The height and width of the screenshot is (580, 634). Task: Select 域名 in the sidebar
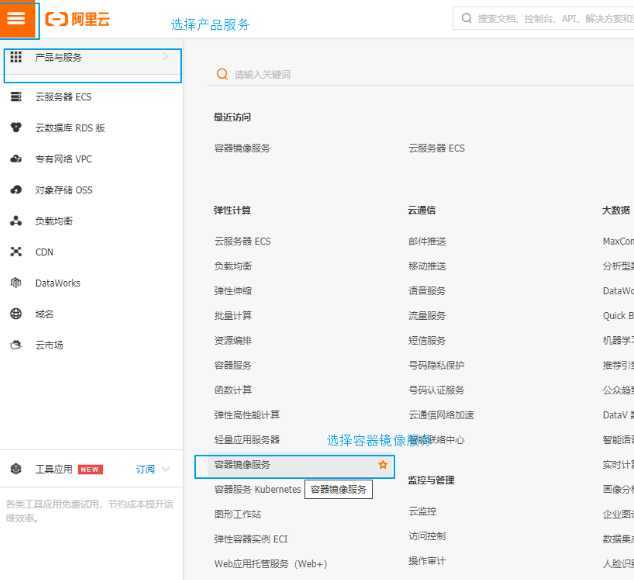[x=44, y=314]
